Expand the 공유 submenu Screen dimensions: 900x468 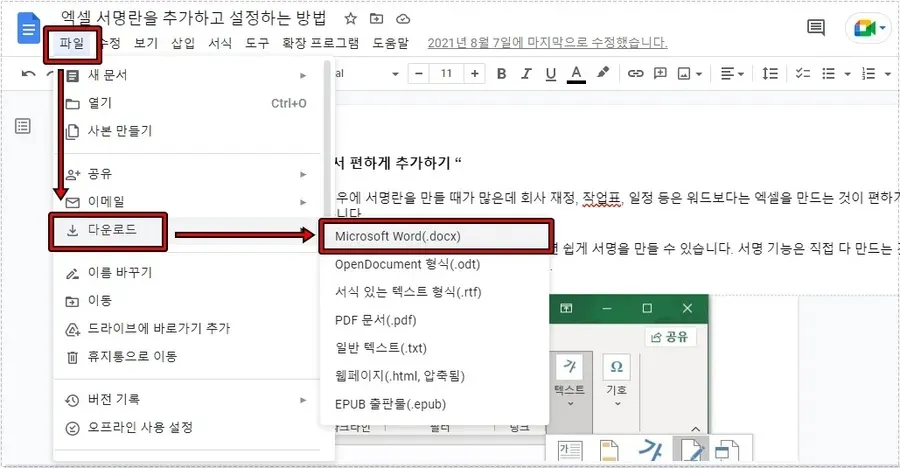tap(187, 174)
